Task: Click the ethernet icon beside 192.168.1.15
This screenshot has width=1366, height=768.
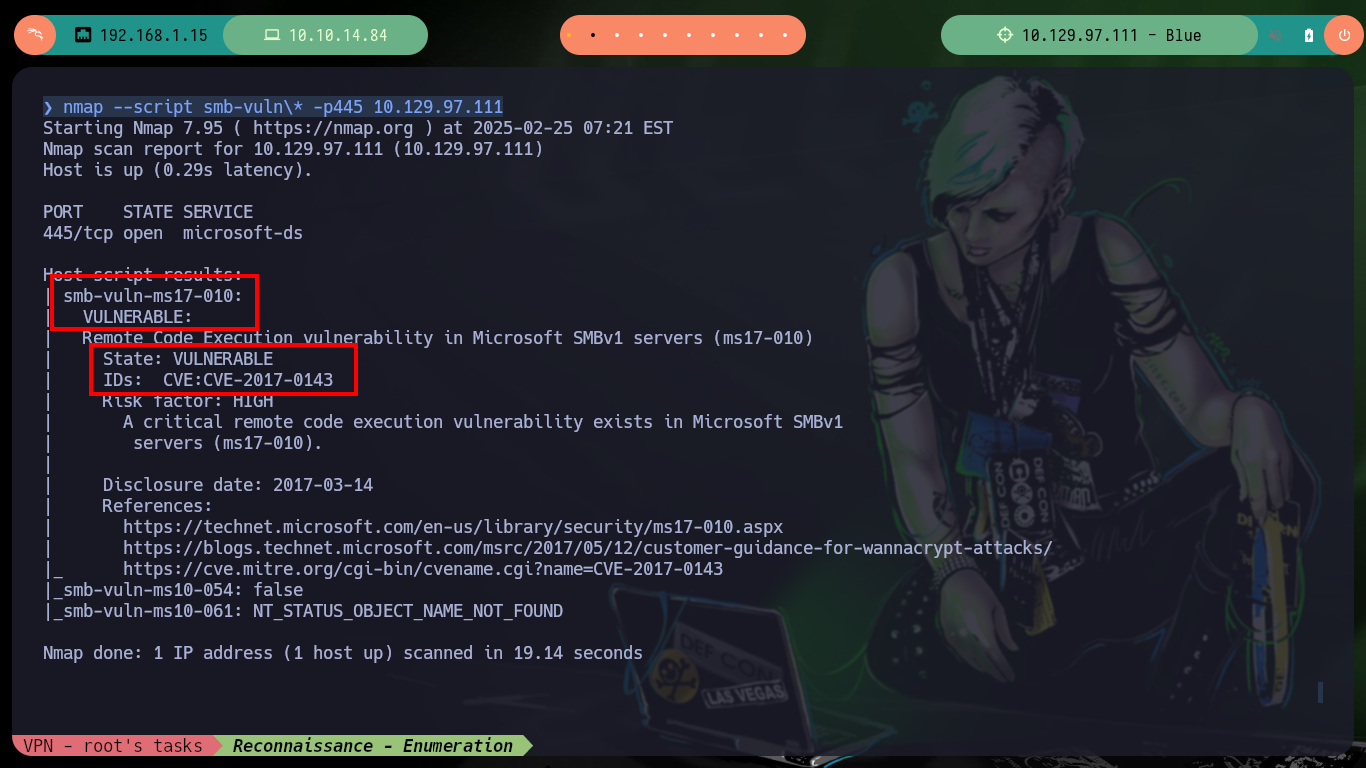Action: [83, 35]
